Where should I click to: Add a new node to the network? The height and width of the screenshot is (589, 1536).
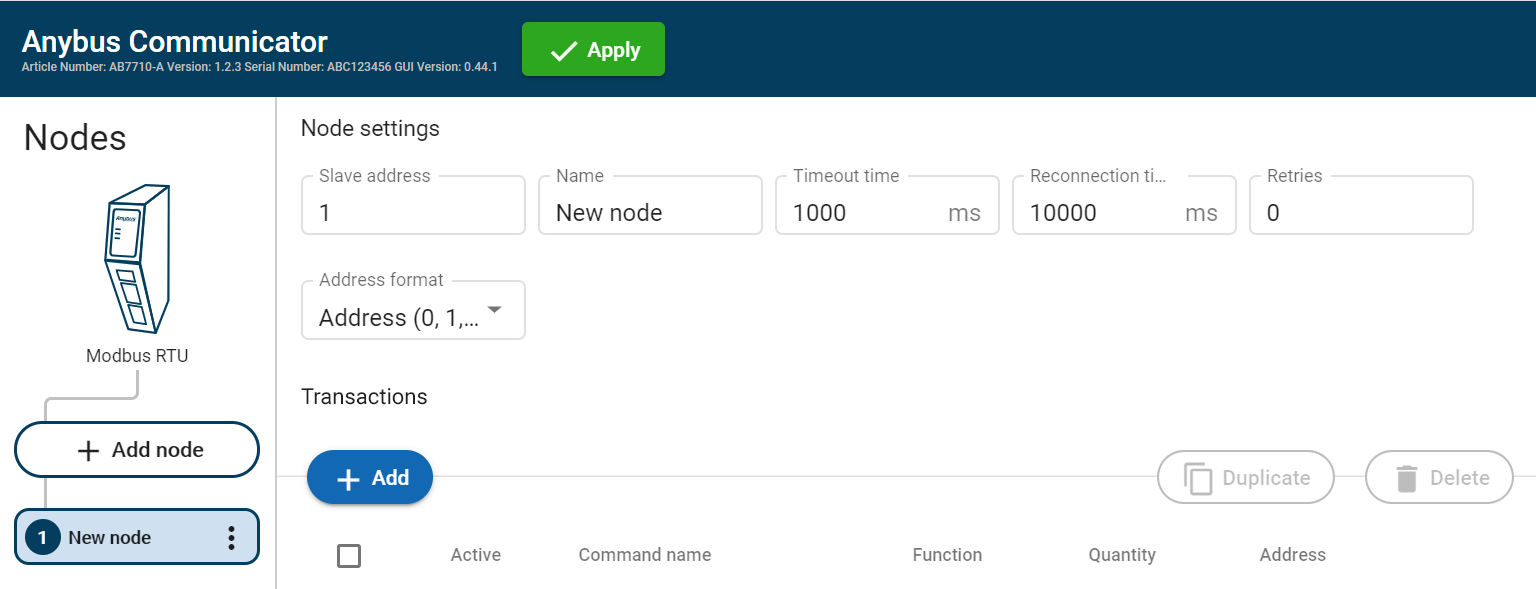pyautogui.click(x=137, y=449)
